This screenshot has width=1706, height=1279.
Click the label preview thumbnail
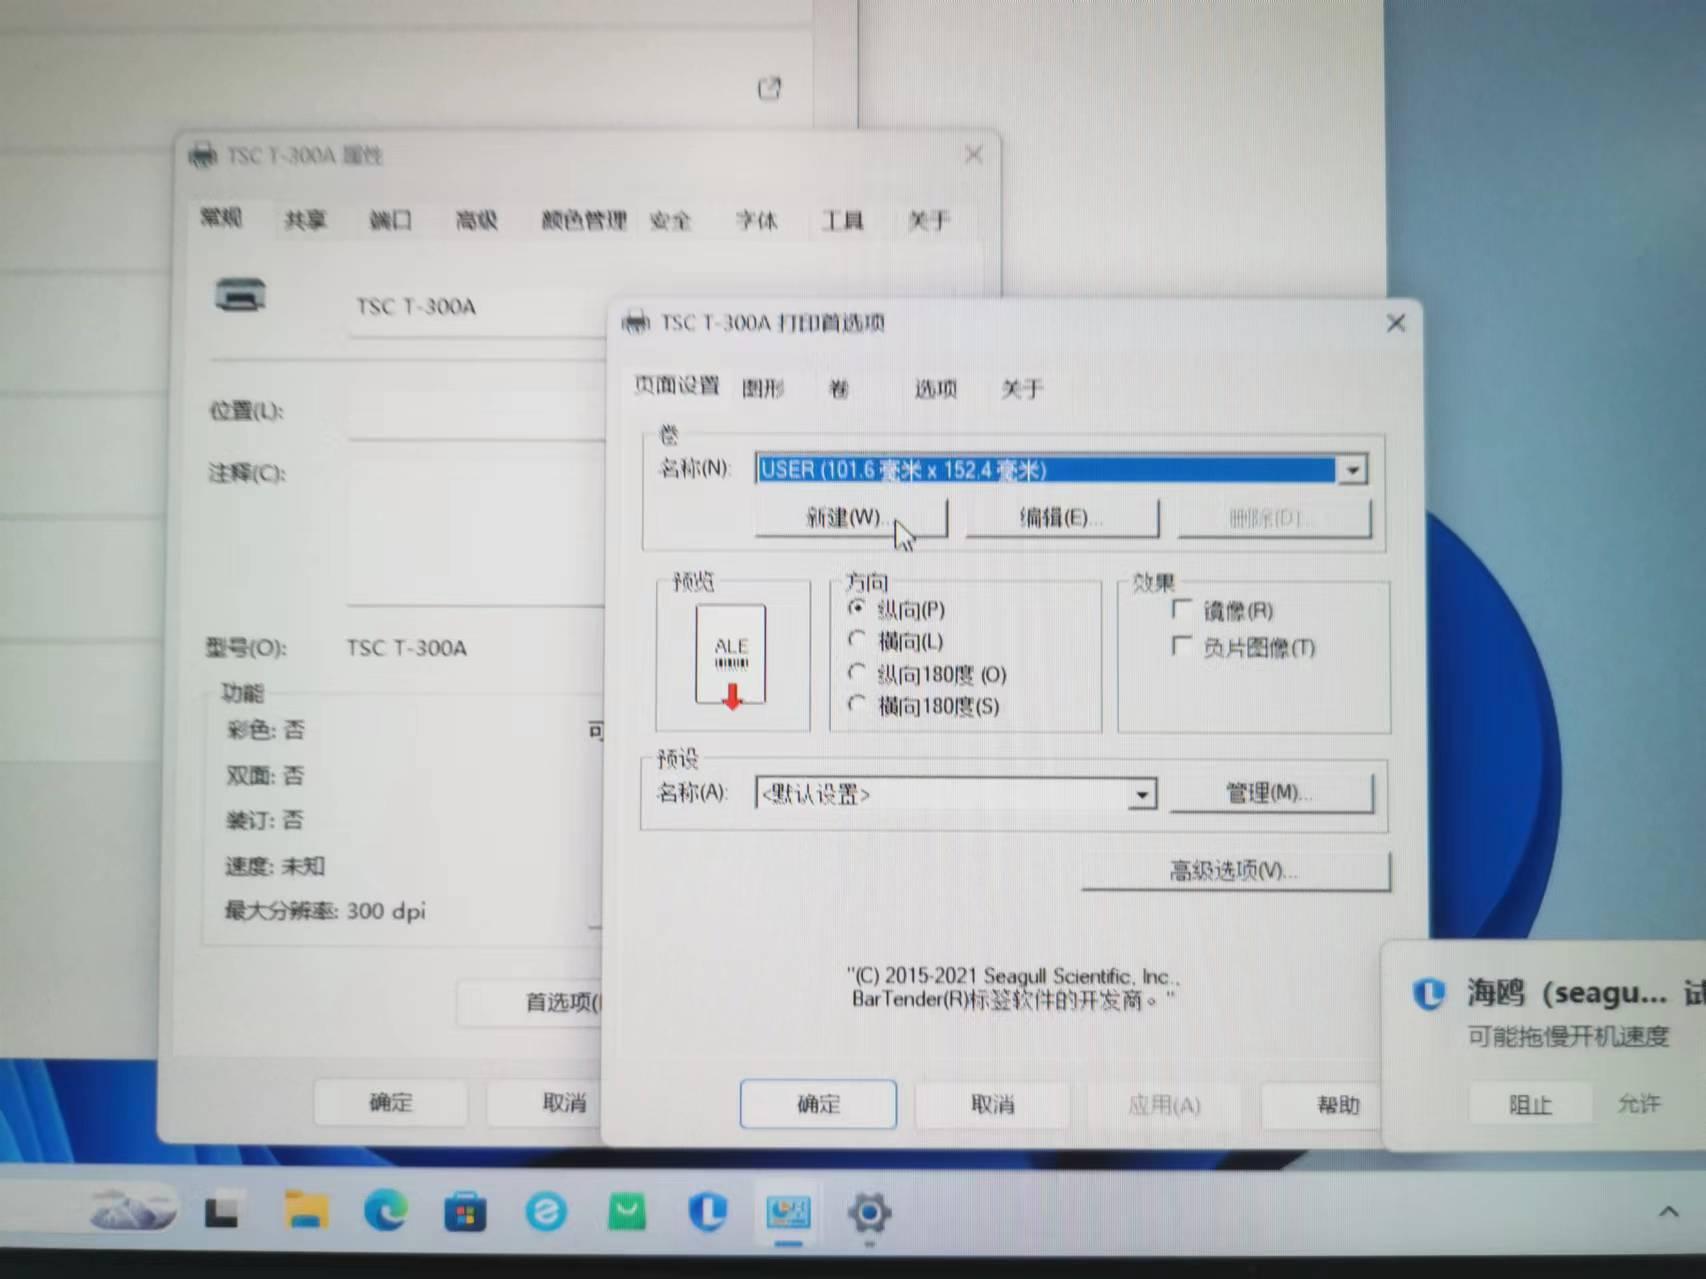tap(731, 656)
